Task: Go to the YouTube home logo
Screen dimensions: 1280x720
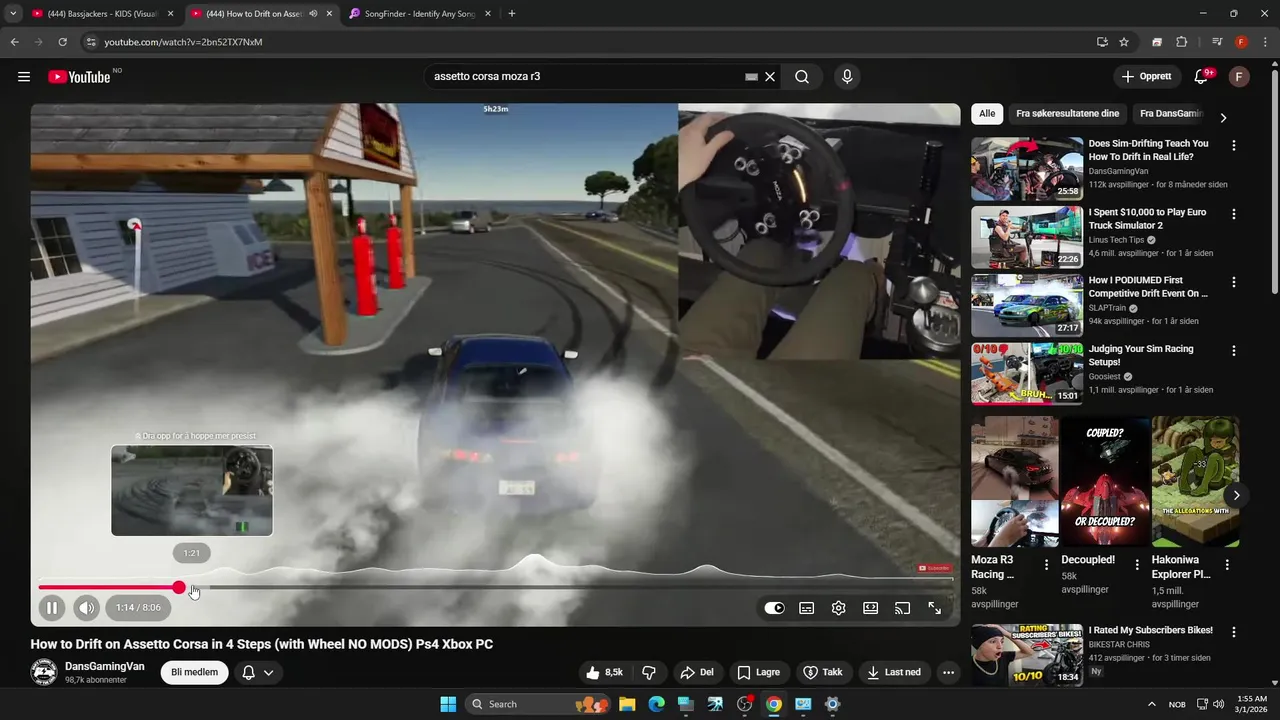Action: point(79,77)
